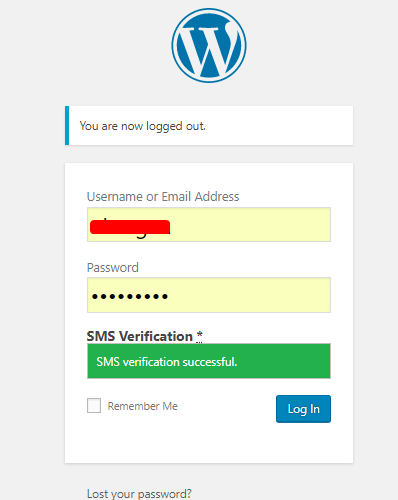Open the Lost your password? link
The image size is (398, 500).
pyautogui.click(x=139, y=493)
